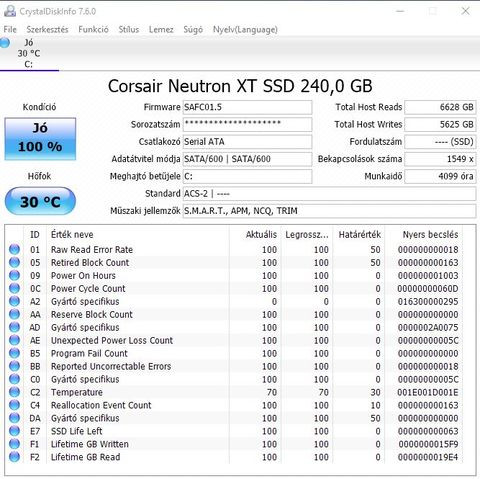Select the Reallocation Event Count row name
Screen dimensions: 480x479
101,405
